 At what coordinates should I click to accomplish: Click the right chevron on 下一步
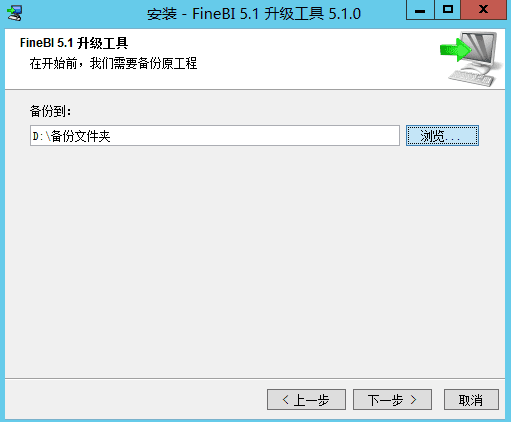pos(414,399)
